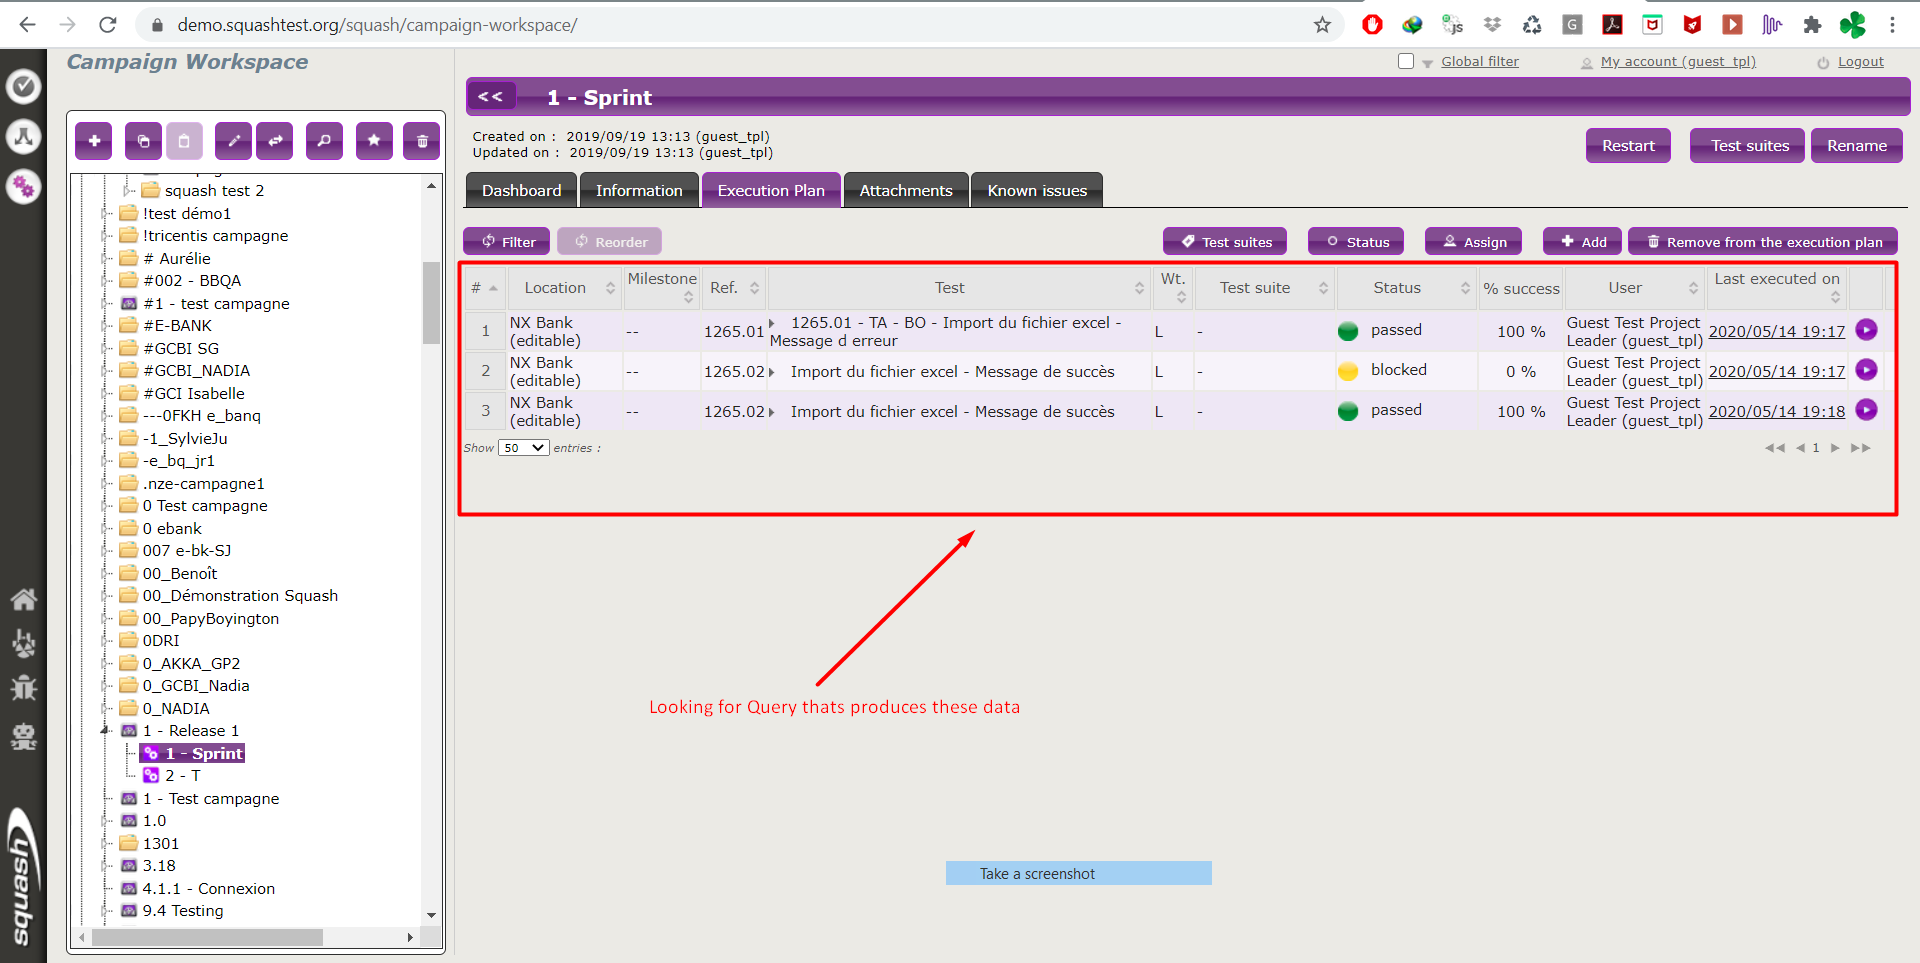Click the copy icon in tree toolbar
Image resolution: width=1920 pixels, height=963 pixels.
click(143, 142)
